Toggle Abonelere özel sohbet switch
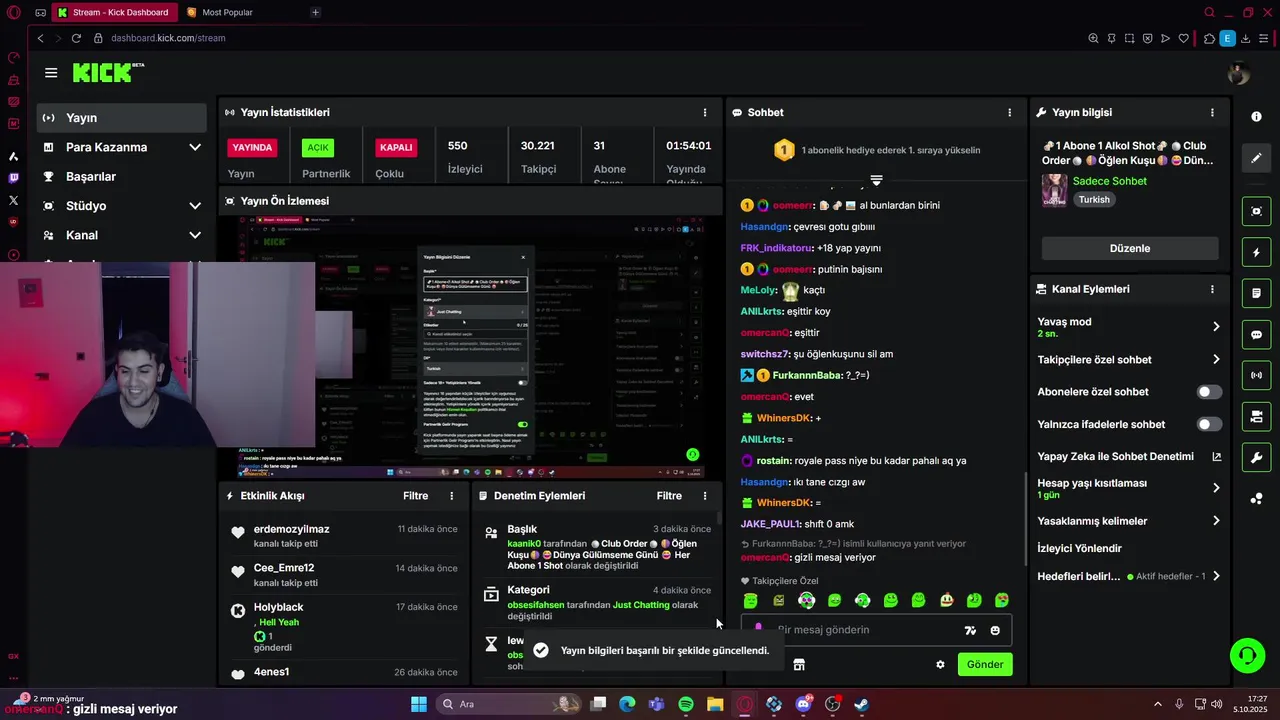Screen dimensions: 1280x720 pyautogui.click(x=1209, y=392)
